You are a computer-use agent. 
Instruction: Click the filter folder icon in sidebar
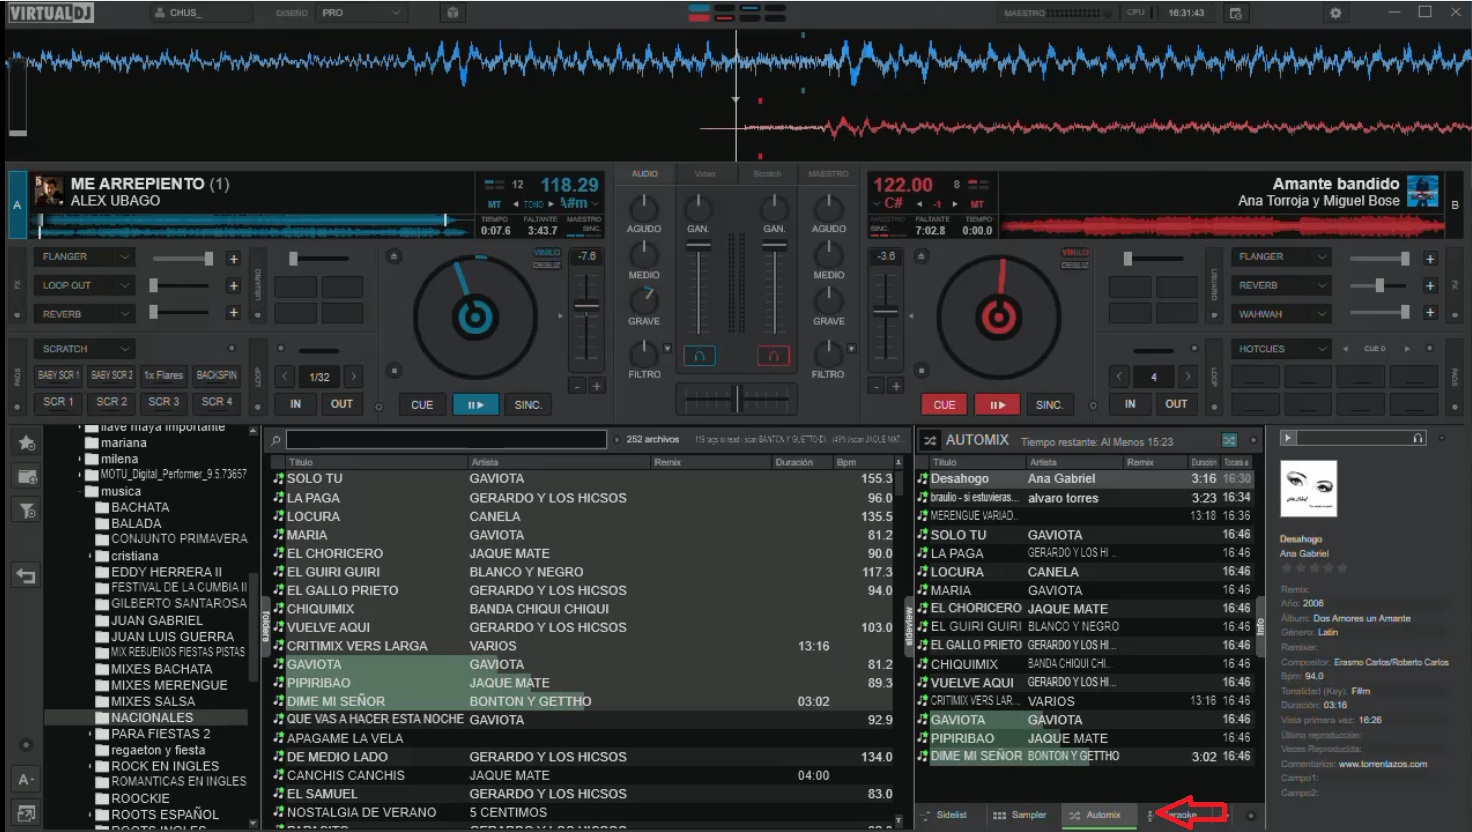click(x=27, y=511)
